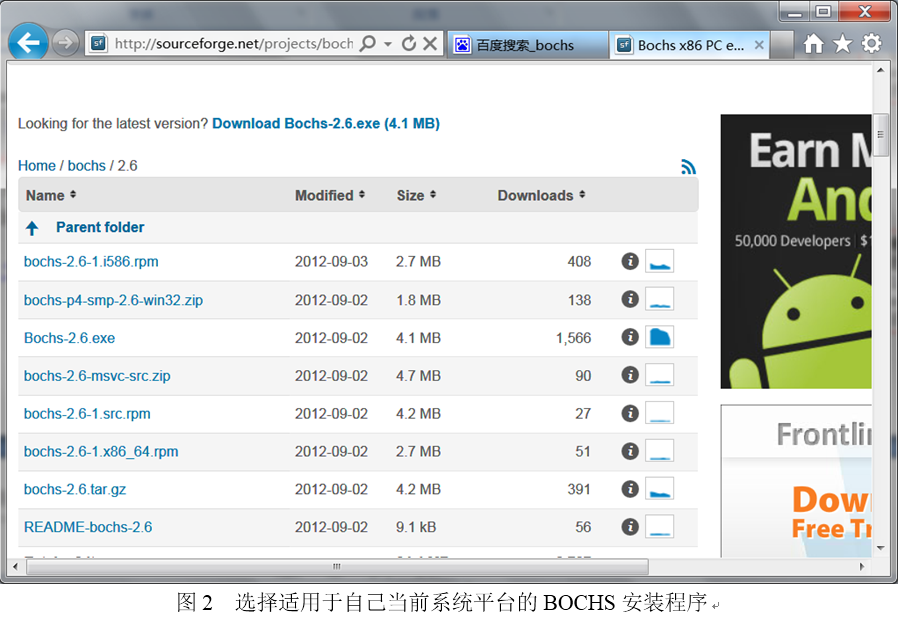
Task: View download stats chart for bochs-2.6-1.i586.rpm
Action: pos(659,261)
